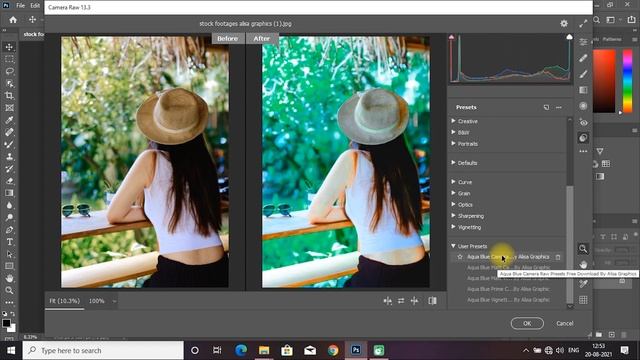Open the Edit sliders panel in Camera Raw
This screenshot has width=640, height=360.
coord(583,42)
